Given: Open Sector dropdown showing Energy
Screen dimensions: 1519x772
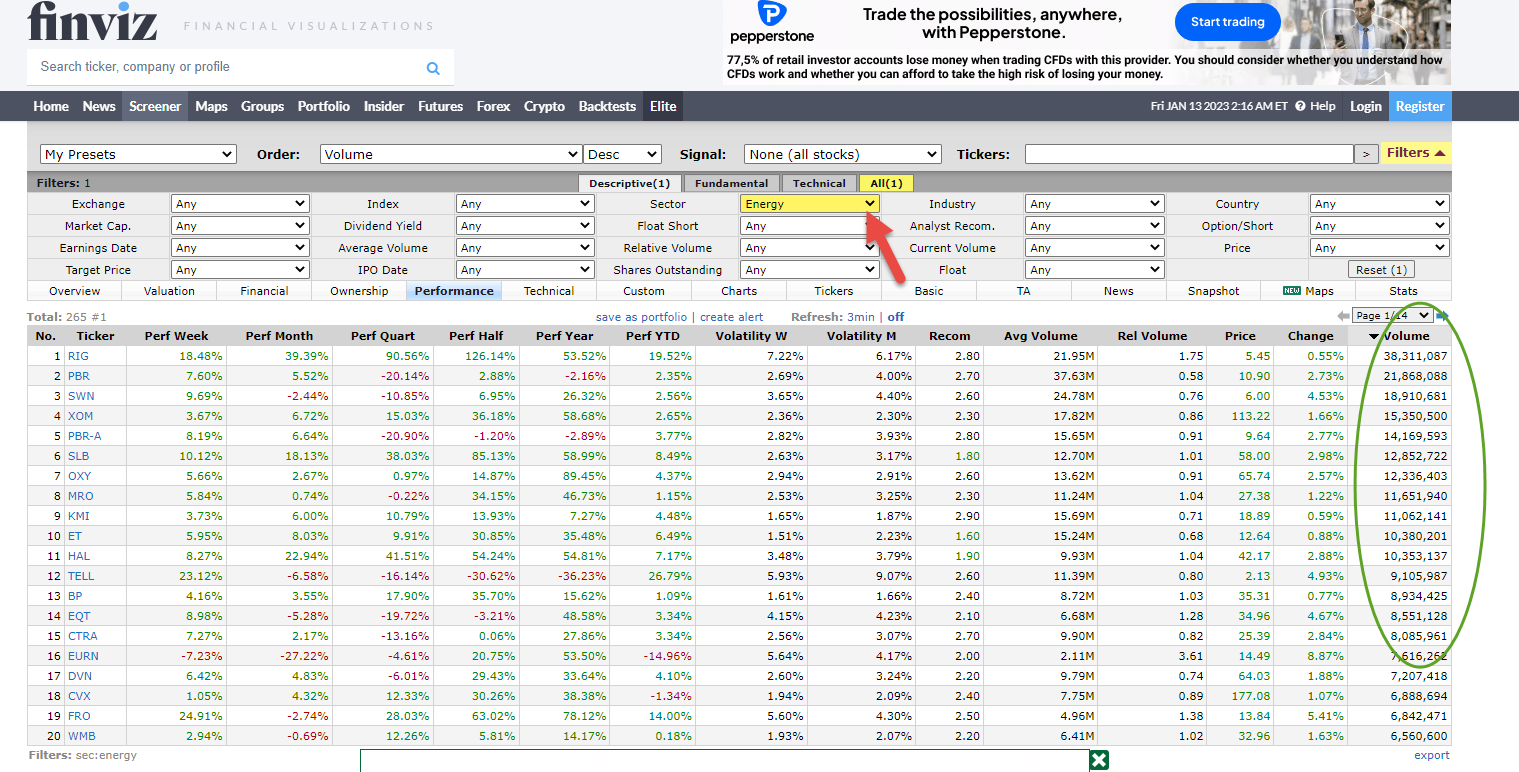Looking at the screenshot, I should click(x=810, y=204).
